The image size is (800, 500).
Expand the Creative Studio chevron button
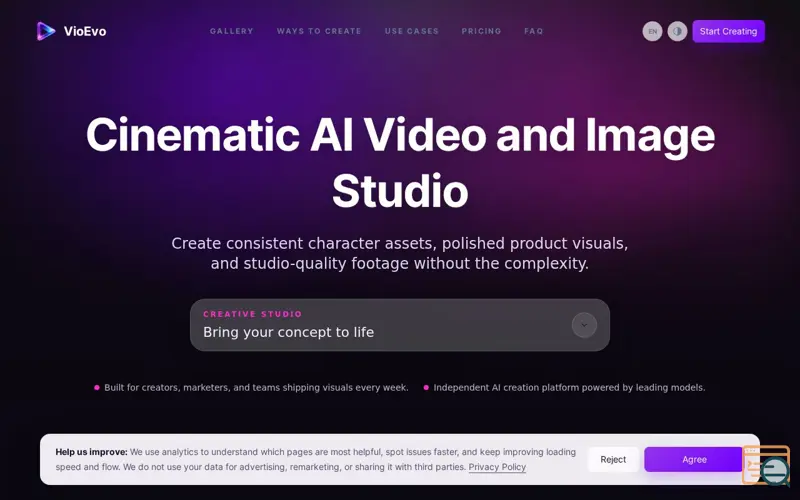(584, 325)
